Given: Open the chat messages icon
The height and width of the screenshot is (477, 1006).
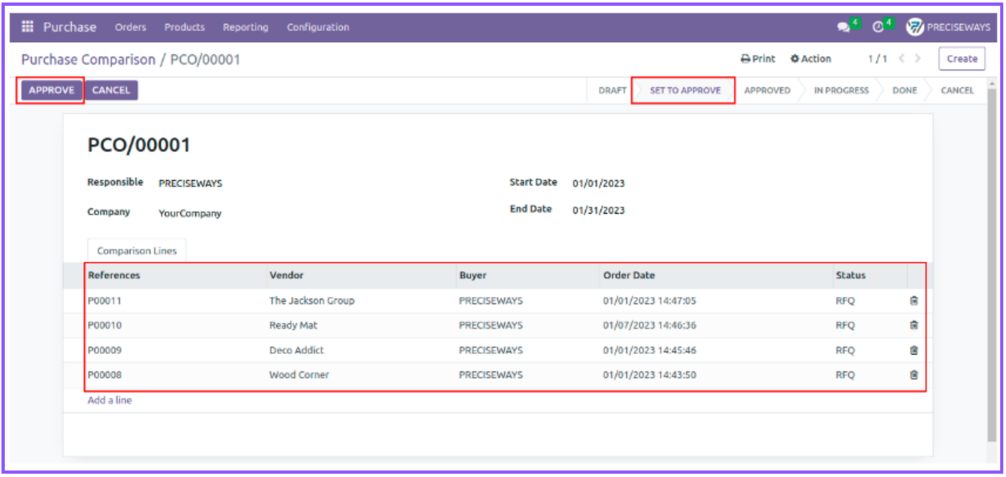Looking at the screenshot, I should [x=845, y=27].
